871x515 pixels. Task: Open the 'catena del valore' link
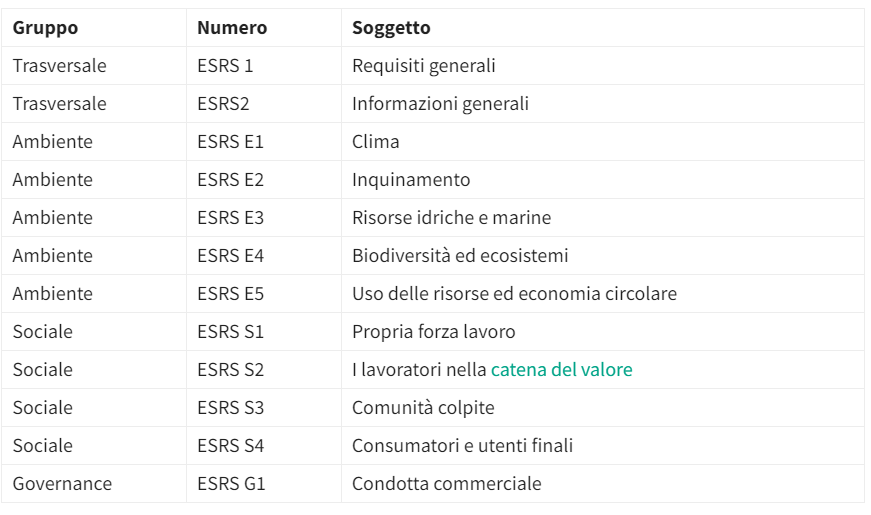561,370
